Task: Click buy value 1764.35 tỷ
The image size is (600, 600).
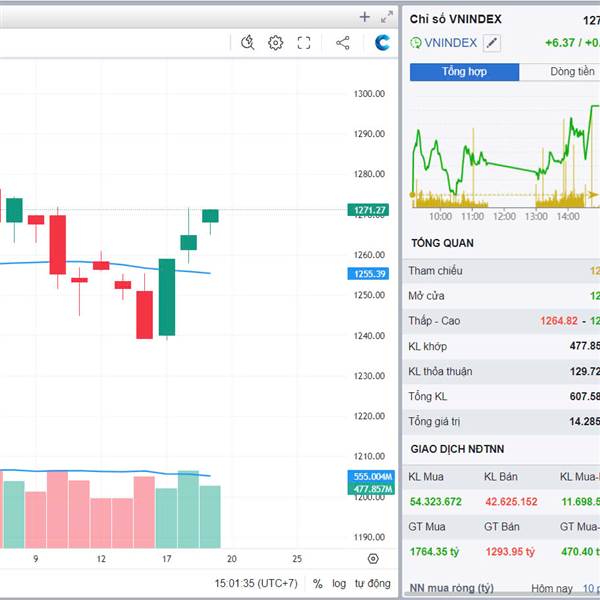Action: pyautogui.click(x=434, y=552)
